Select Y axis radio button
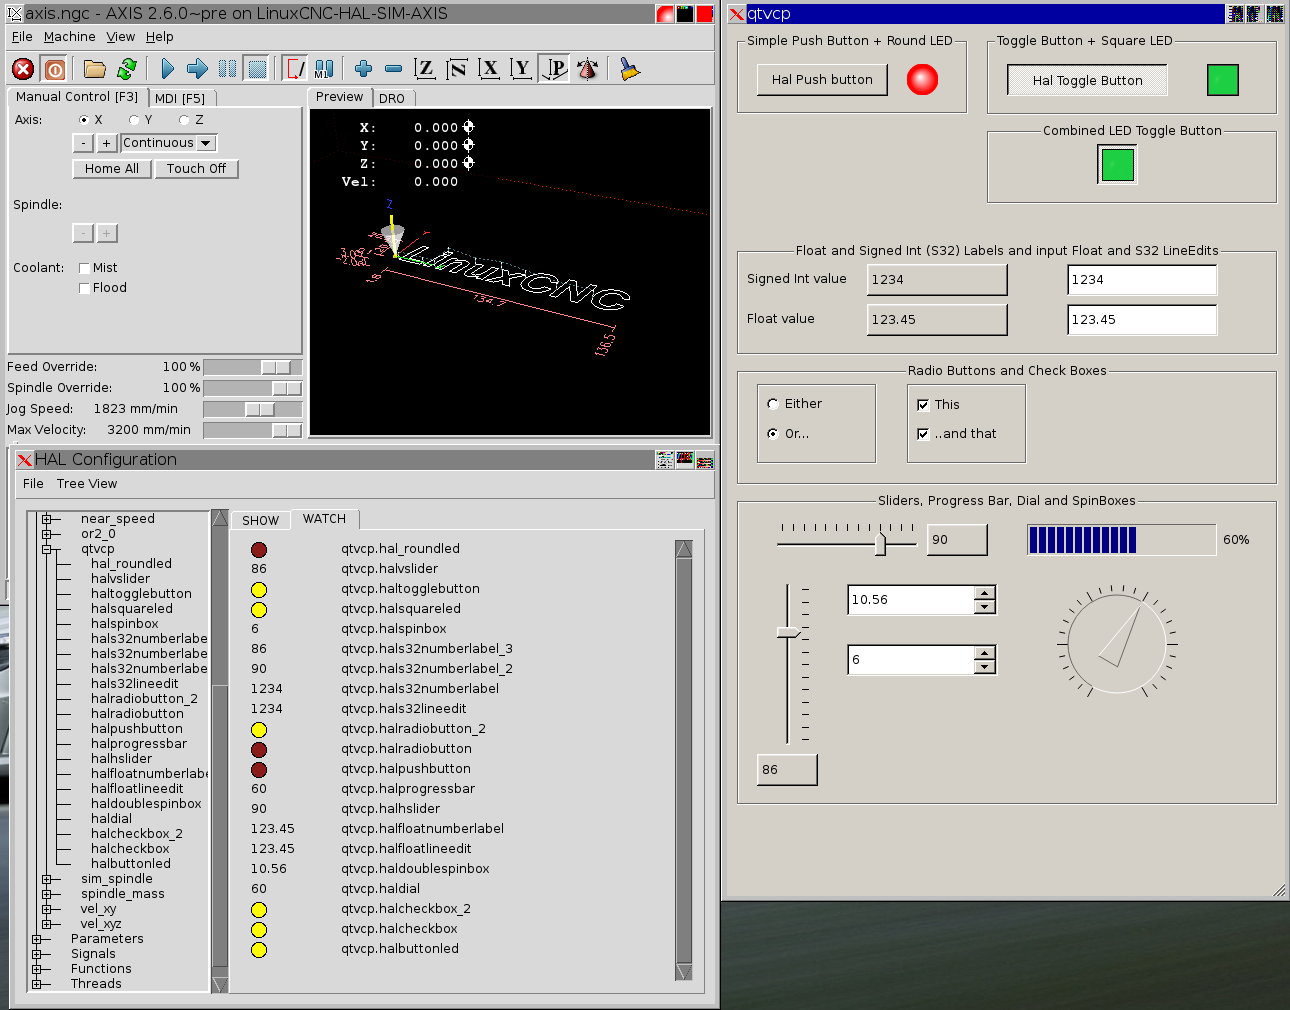This screenshot has height=1010, width=1290. coord(134,120)
